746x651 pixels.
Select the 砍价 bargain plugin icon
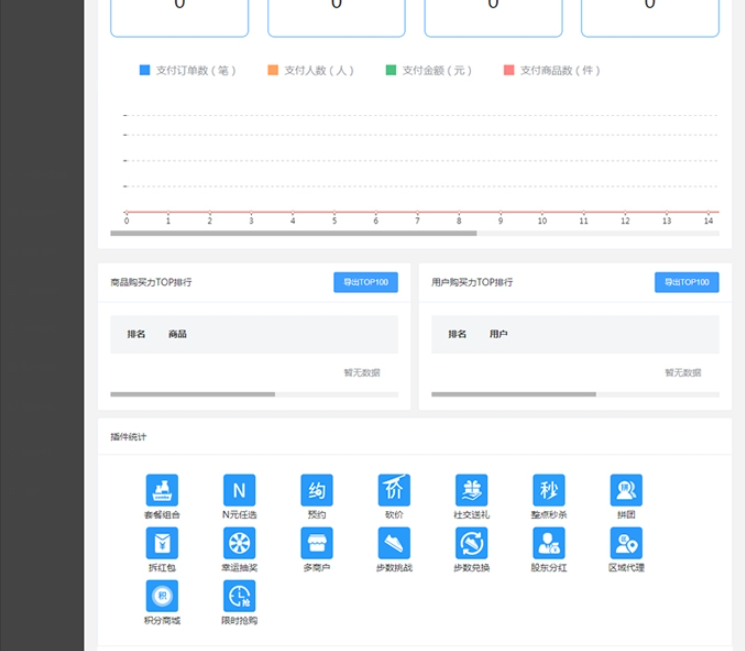(394, 490)
